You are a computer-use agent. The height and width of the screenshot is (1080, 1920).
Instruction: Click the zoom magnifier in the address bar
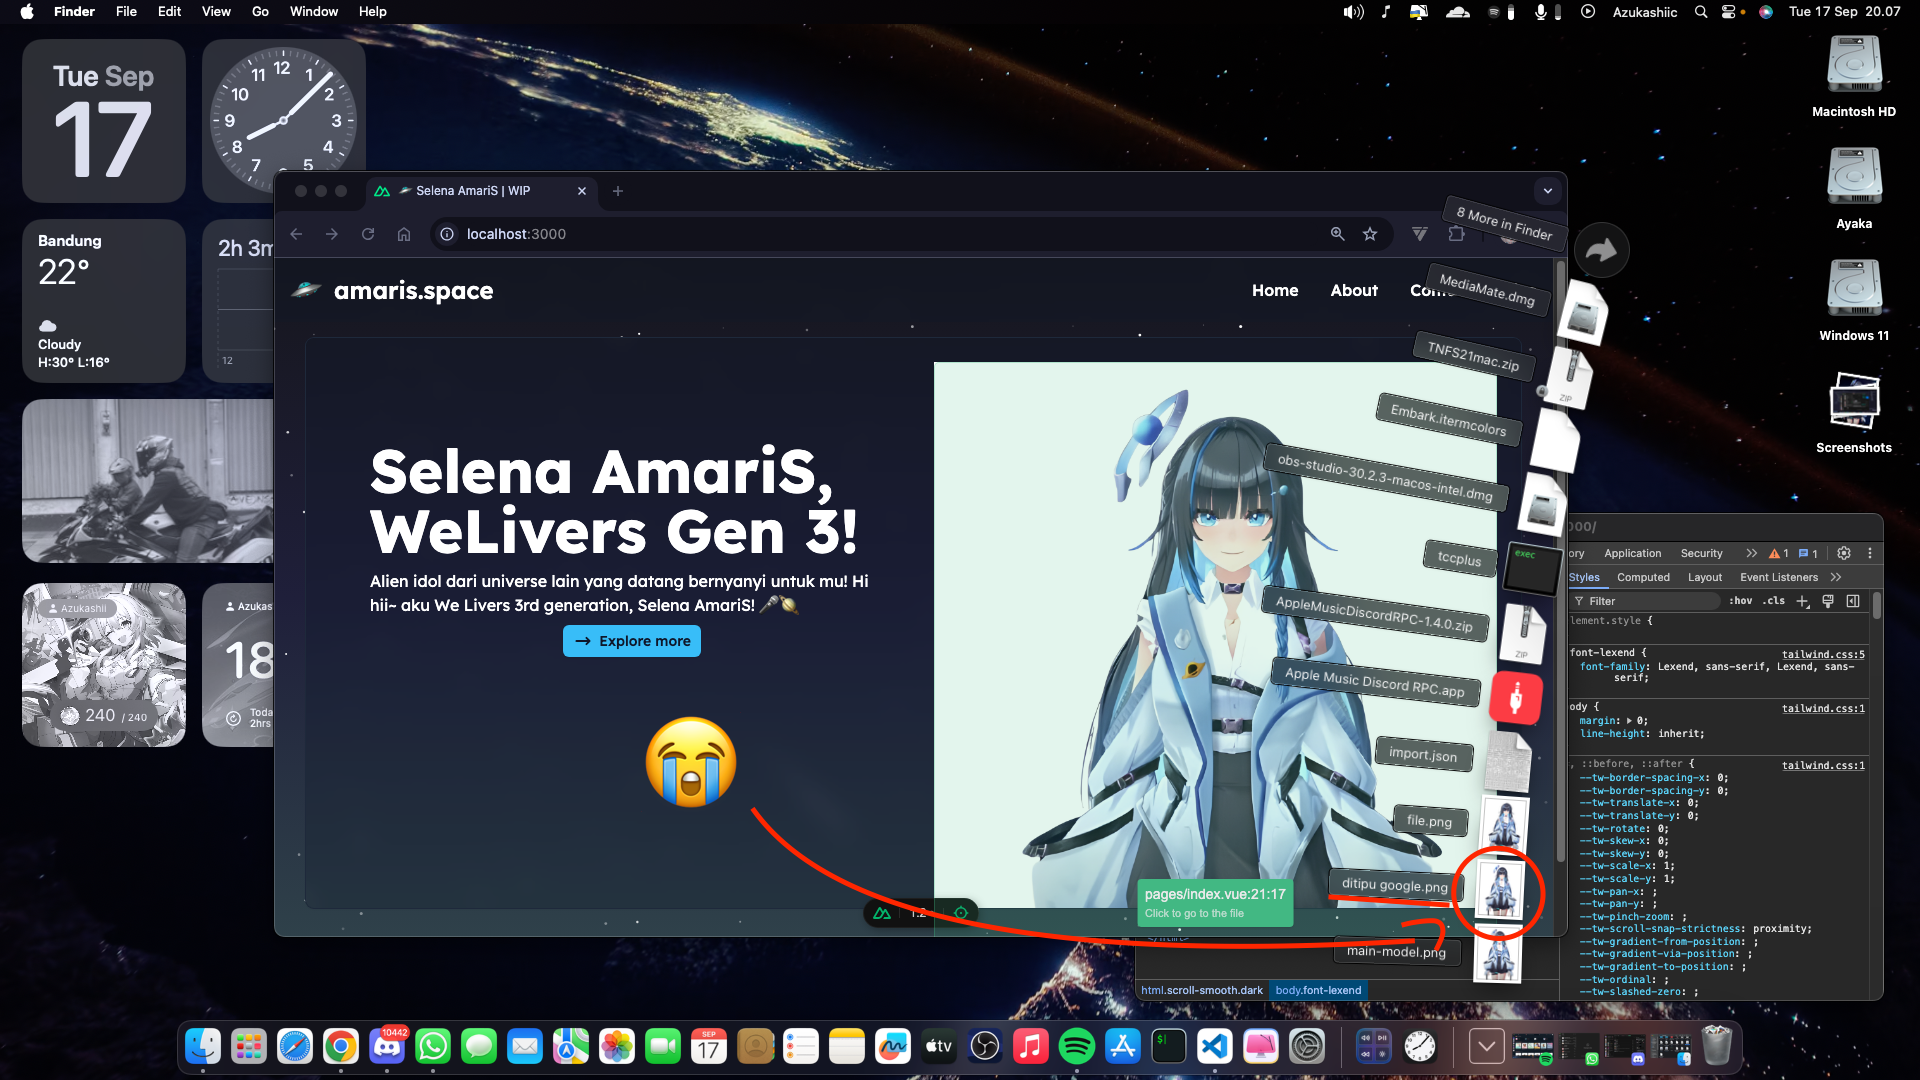point(1337,234)
